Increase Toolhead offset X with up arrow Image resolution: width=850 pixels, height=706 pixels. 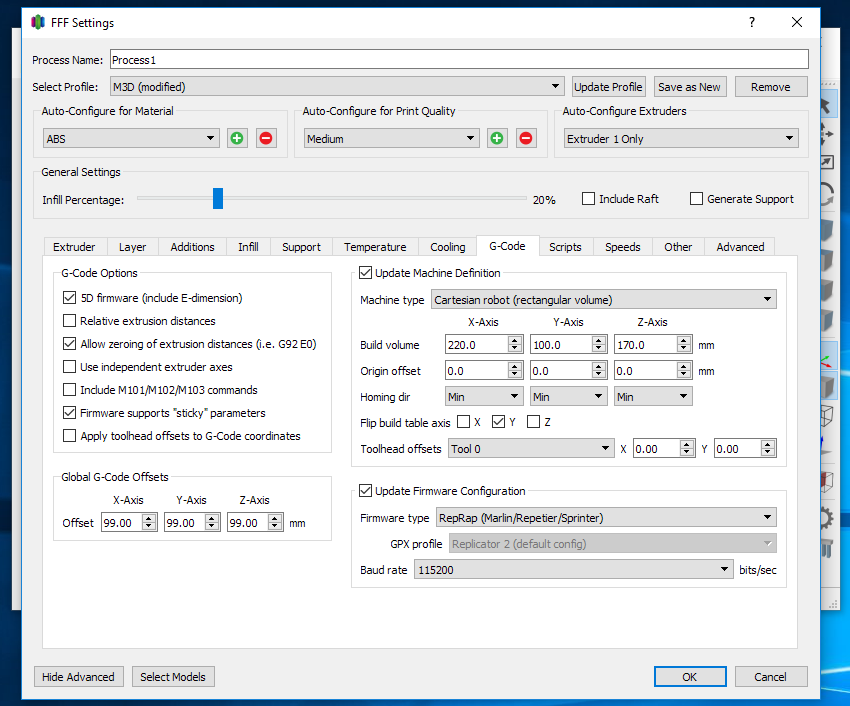tap(687, 444)
